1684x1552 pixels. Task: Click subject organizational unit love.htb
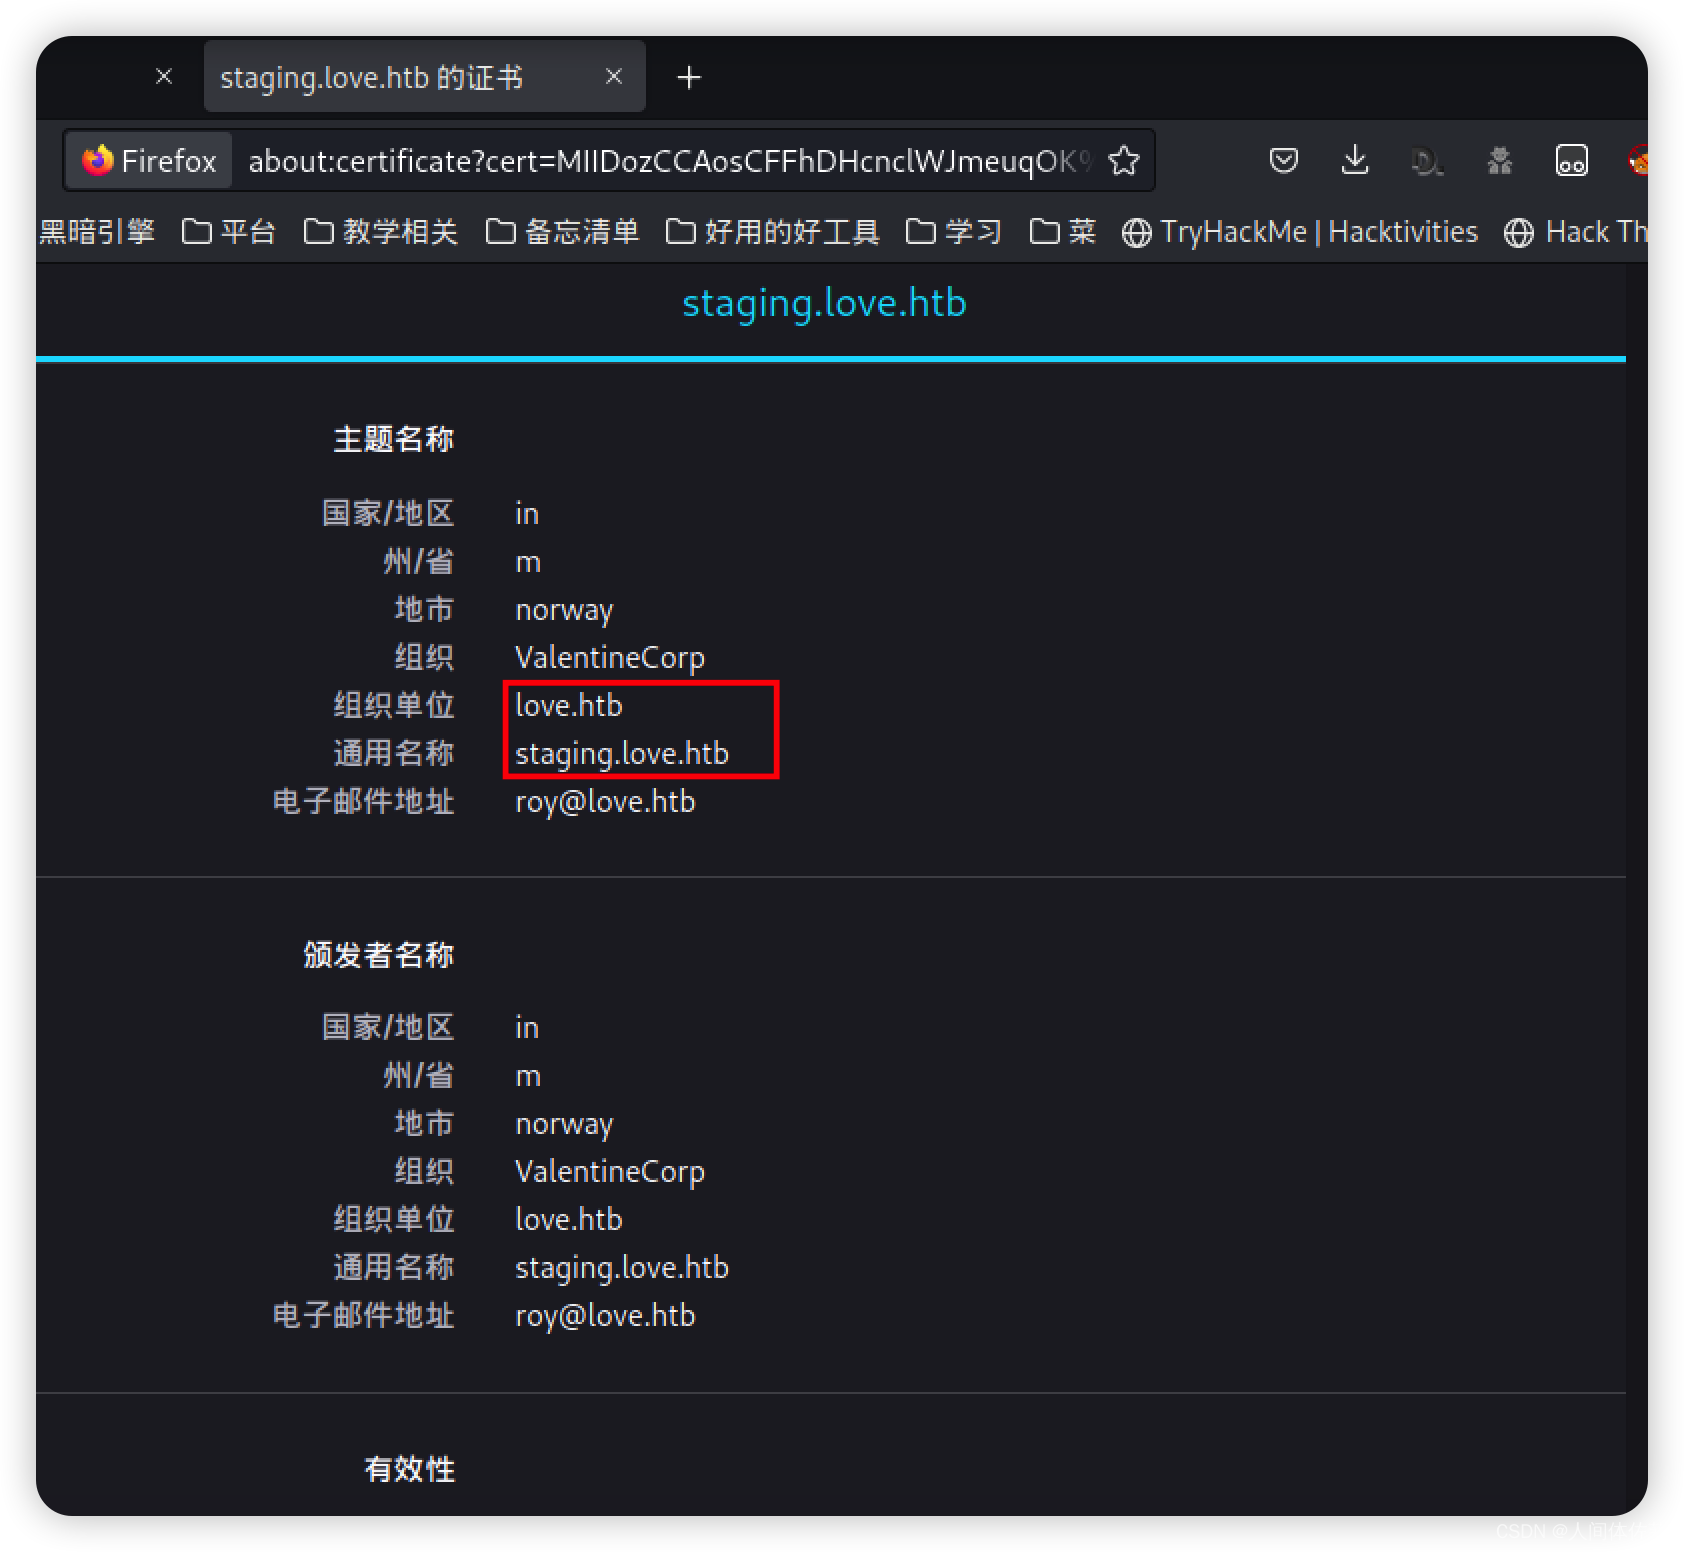[x=568, y=705]
